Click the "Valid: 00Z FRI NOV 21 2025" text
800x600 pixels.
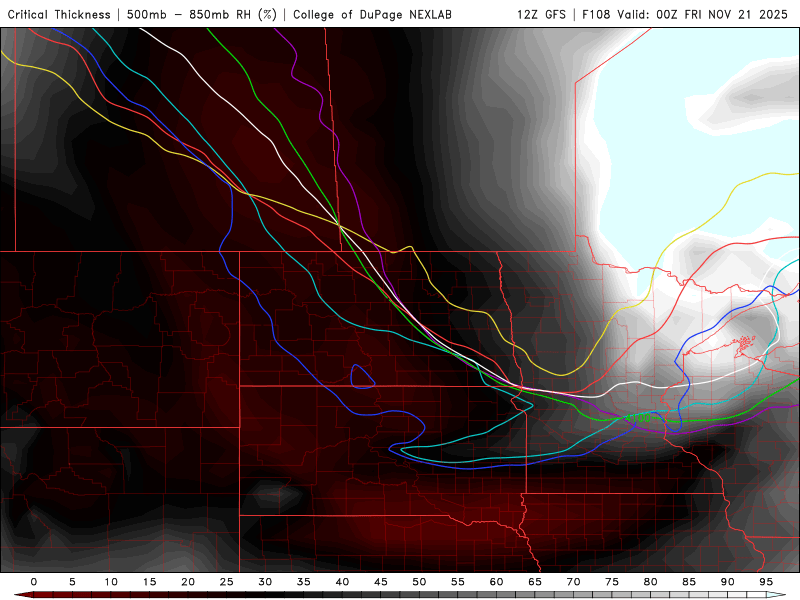pyautogui.click(x=703, y=15)
